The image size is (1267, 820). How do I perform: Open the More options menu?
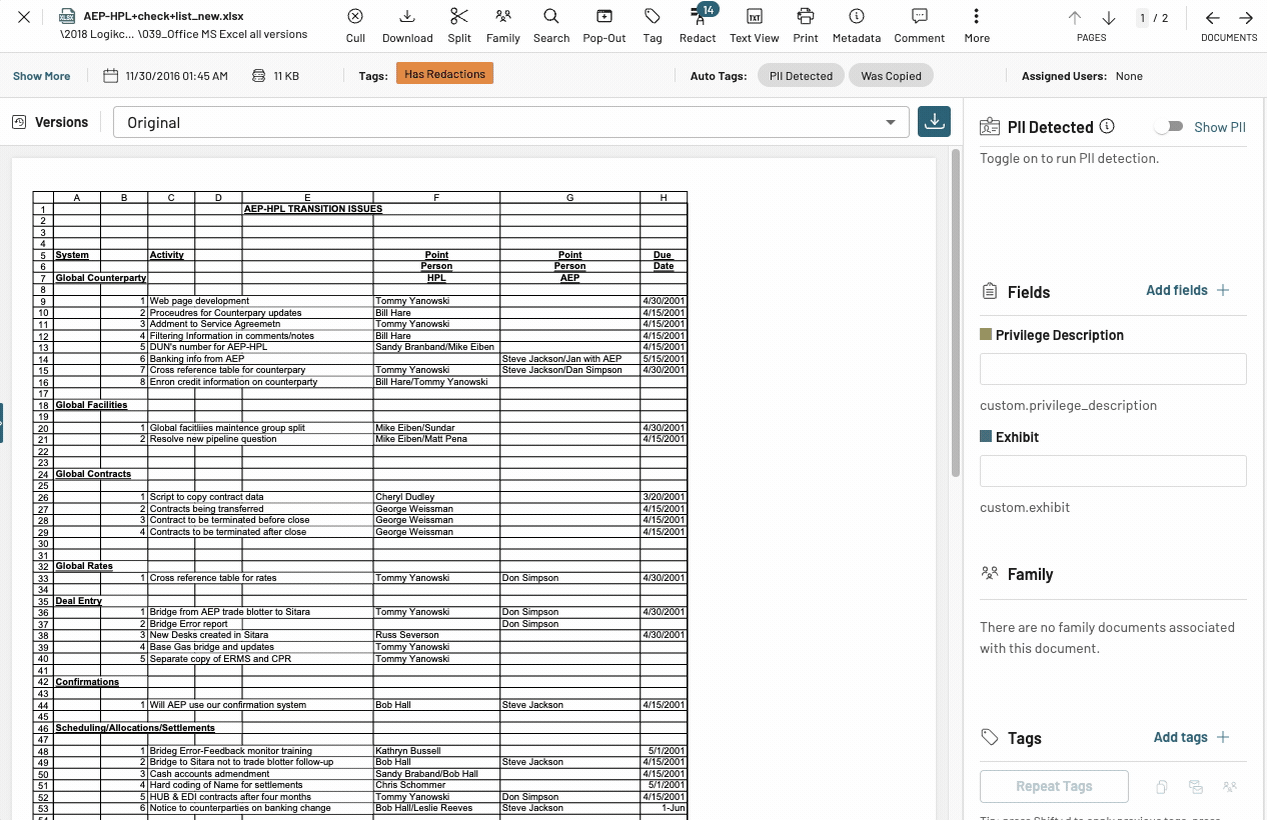[976, 25]
